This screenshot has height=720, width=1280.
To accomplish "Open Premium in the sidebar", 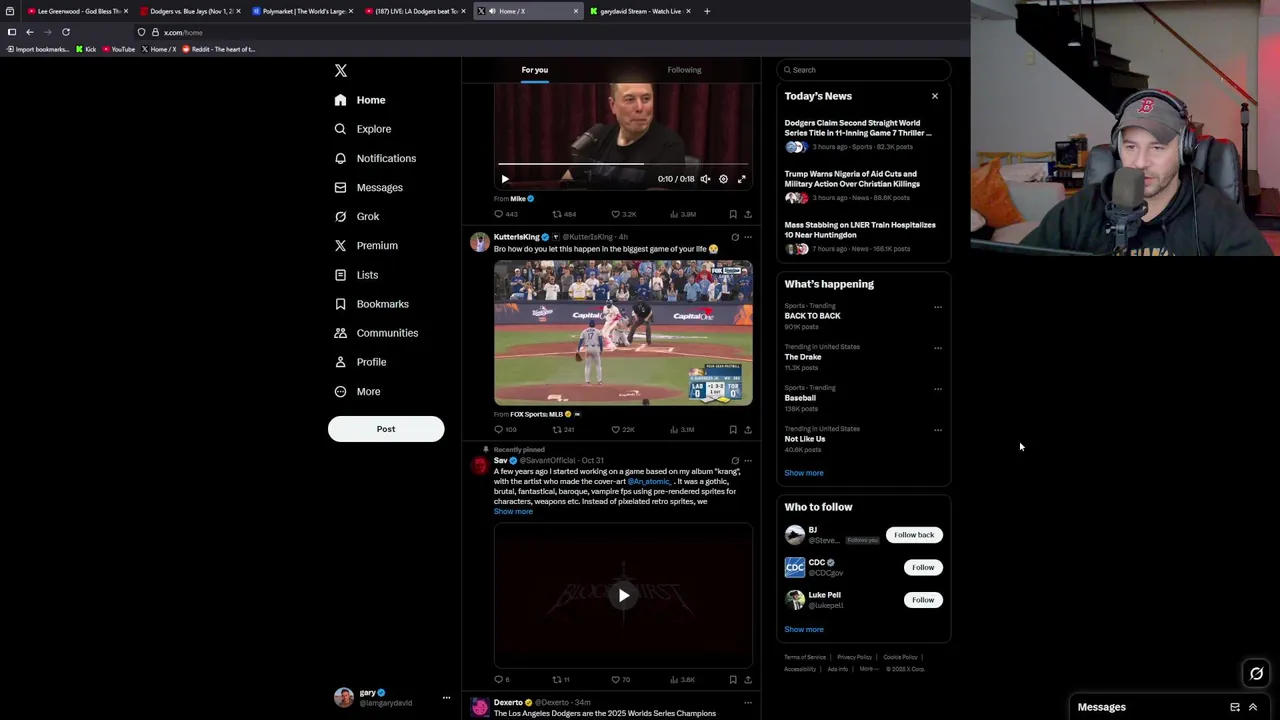I will 366,245.
